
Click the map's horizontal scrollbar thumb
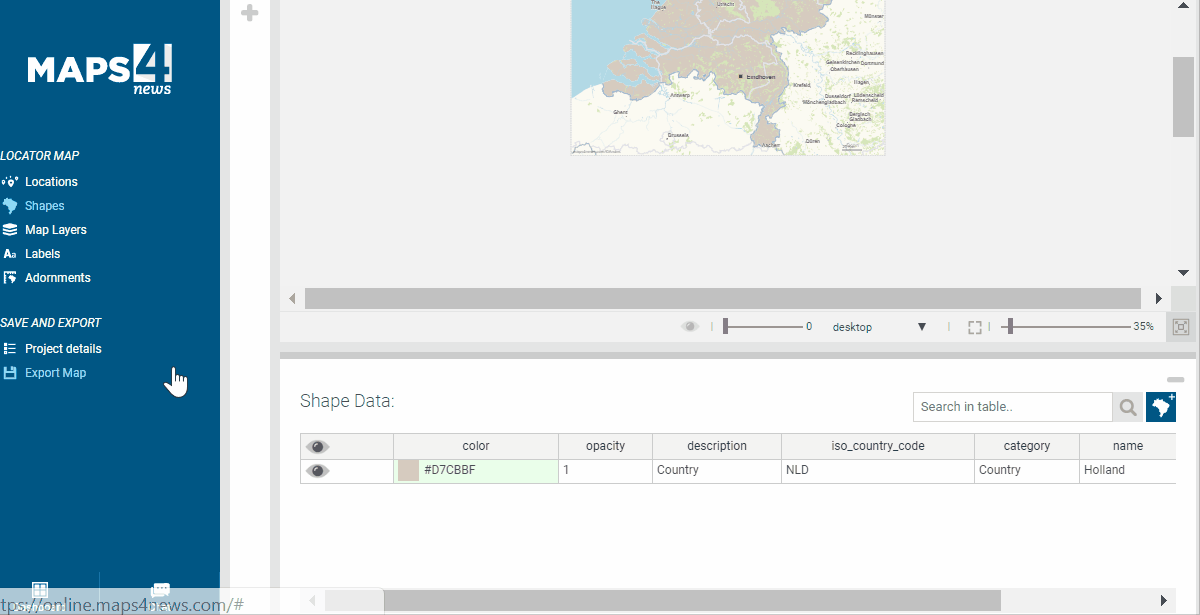coord(723,298)
